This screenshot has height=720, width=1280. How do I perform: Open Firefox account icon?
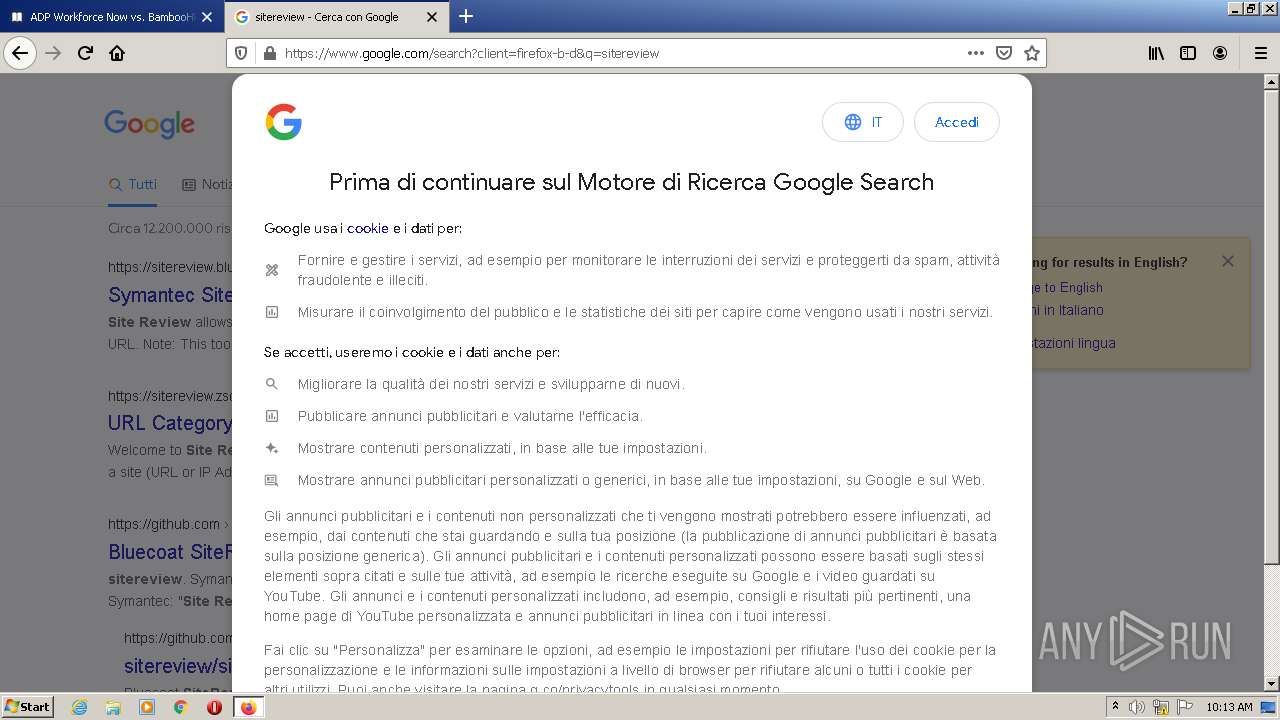[x=1220, y=53]
